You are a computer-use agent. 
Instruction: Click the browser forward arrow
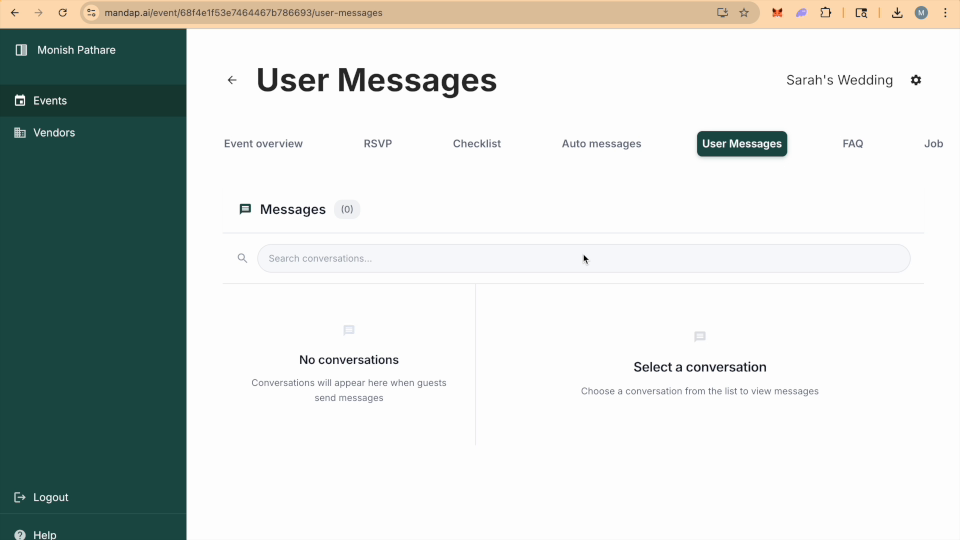39,12
